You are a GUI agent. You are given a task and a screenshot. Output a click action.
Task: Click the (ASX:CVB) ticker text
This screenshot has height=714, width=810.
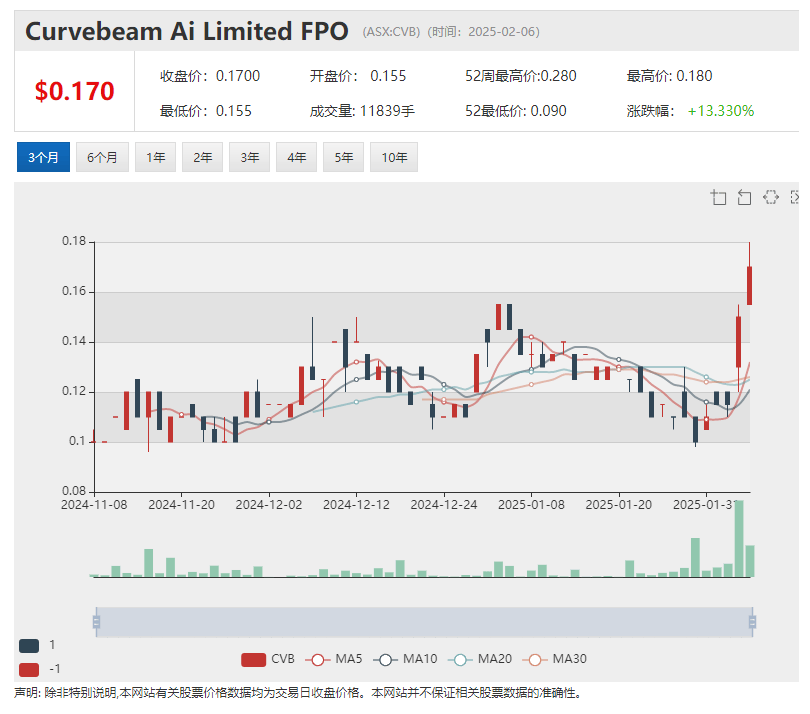tap(392, 32)
